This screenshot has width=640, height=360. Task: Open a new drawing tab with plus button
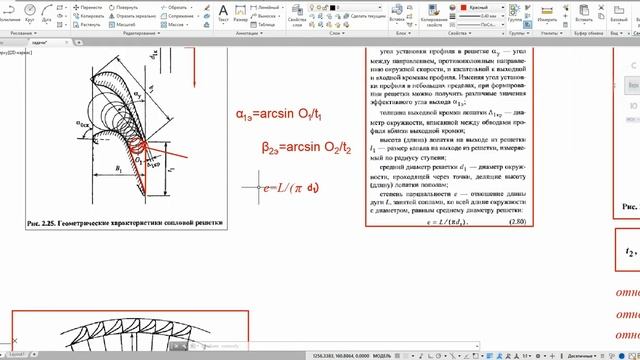tap(78, 42)
